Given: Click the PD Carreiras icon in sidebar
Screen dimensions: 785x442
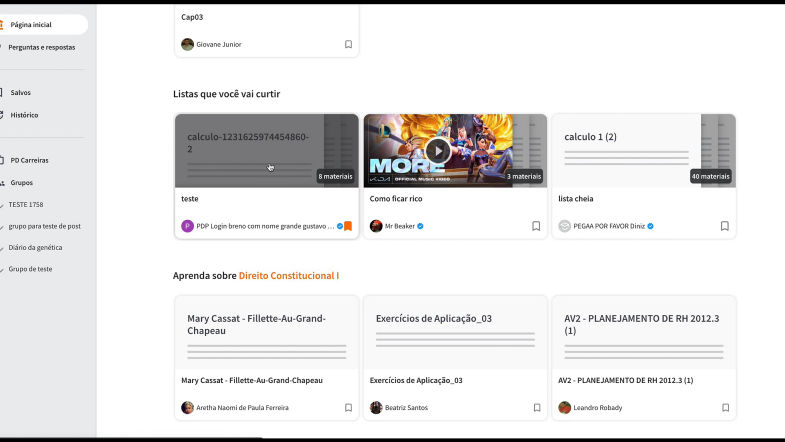Looking at the screenshot, I should click(2, 160).
